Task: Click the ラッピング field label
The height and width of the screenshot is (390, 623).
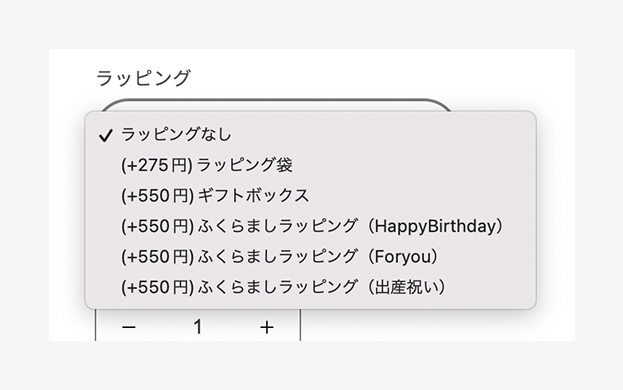Action: (143, 78)
